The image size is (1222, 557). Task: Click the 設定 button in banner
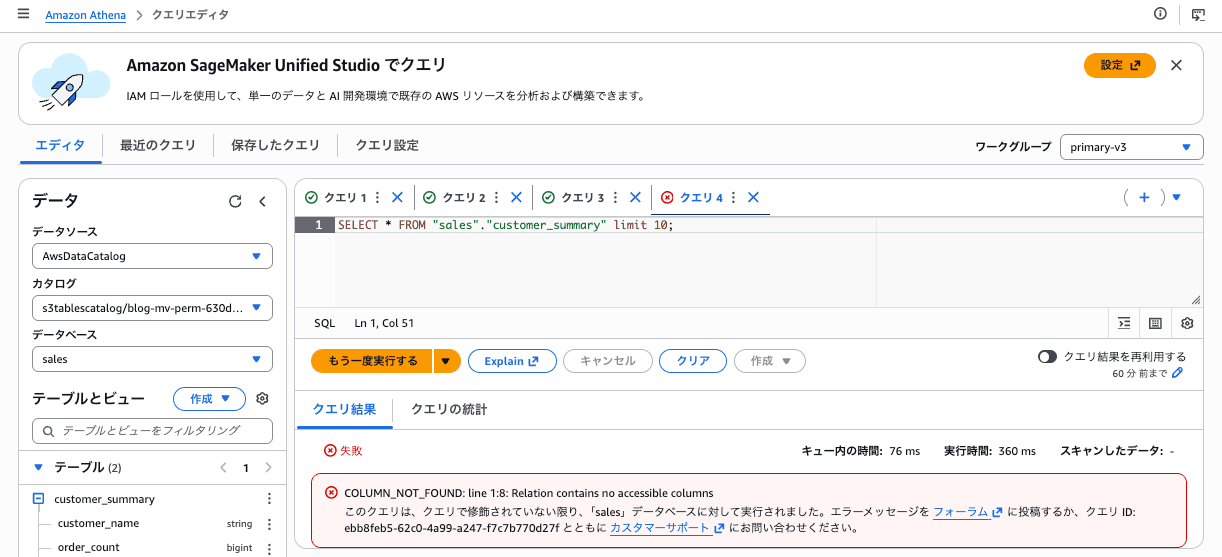(x=1120, y=65)
